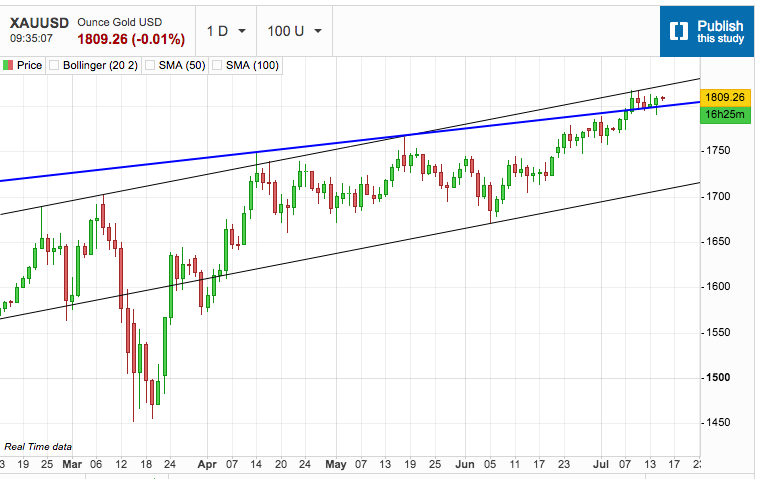Image resolution: width=758 pixels, height=479 pixels.
Task: Click the yellow 1809.26 price tag
Action: coord(725,98)
